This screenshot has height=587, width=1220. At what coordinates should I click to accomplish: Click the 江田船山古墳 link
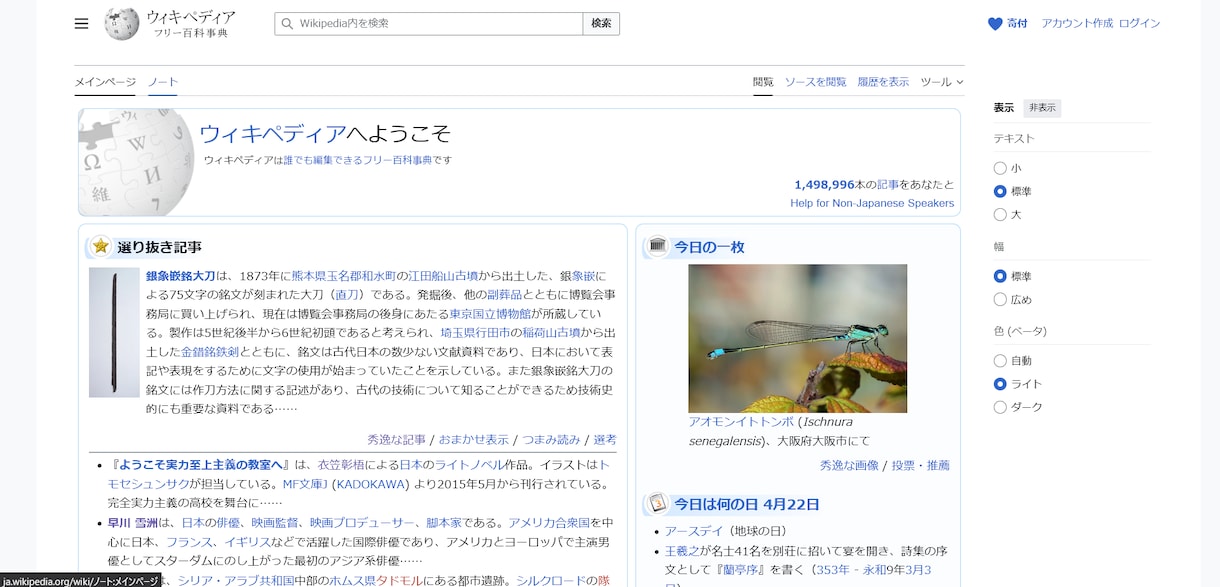point(443,276)
